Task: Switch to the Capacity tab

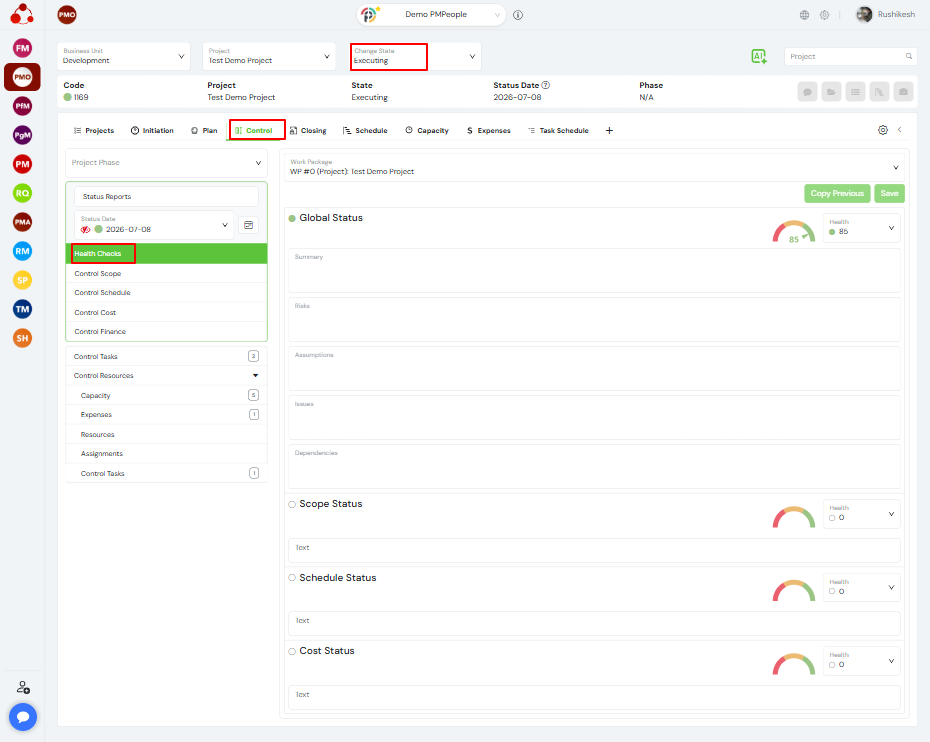Action: coord(427,130)
